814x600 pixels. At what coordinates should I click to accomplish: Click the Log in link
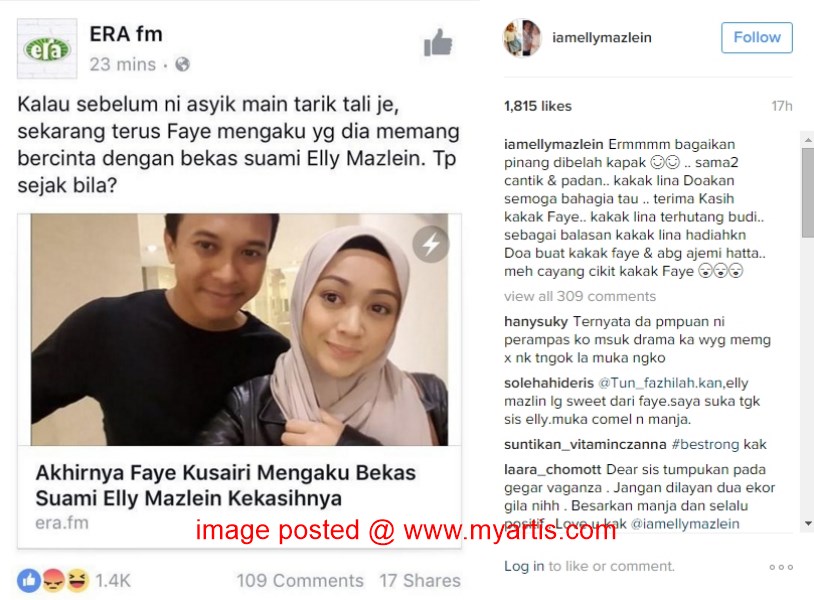524,566
